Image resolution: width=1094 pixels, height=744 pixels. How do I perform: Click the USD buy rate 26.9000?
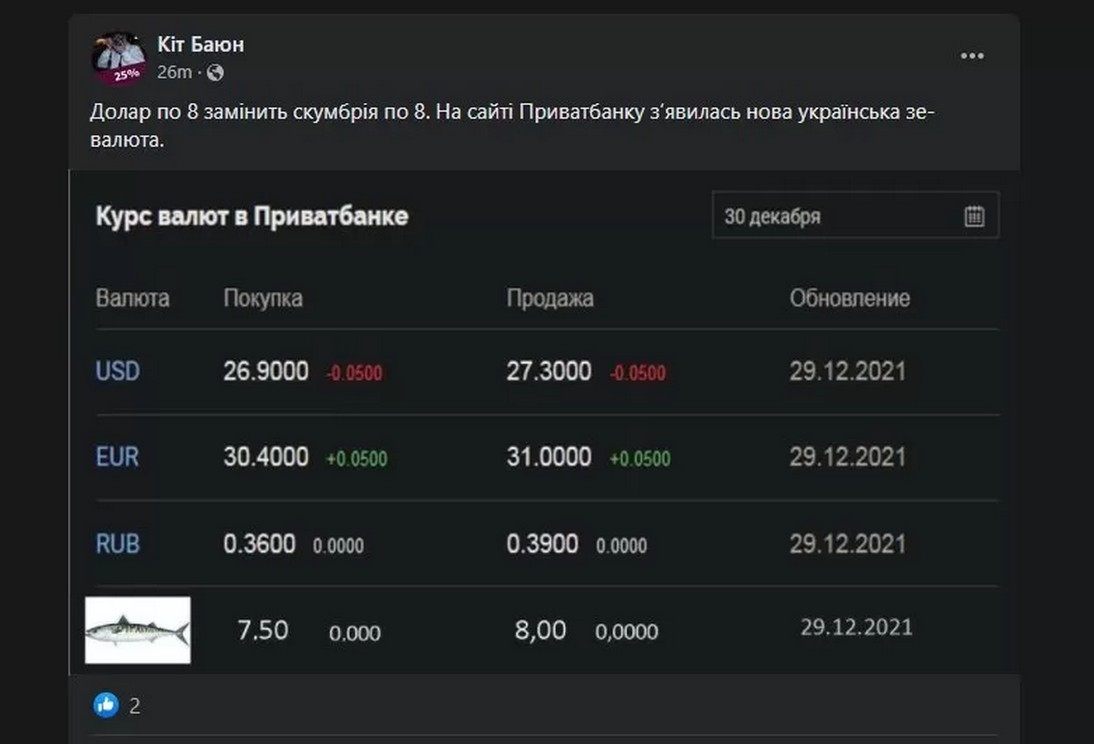click(x=265, y=372)
